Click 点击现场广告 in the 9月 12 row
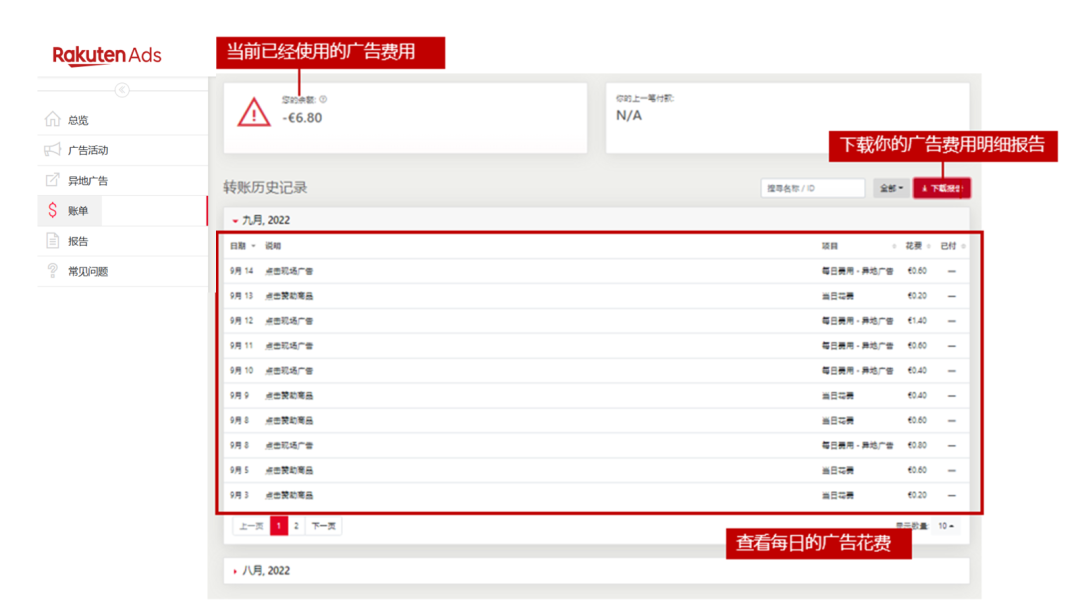This screenshot has height=608, width=1080. click(x=289, y=321)
